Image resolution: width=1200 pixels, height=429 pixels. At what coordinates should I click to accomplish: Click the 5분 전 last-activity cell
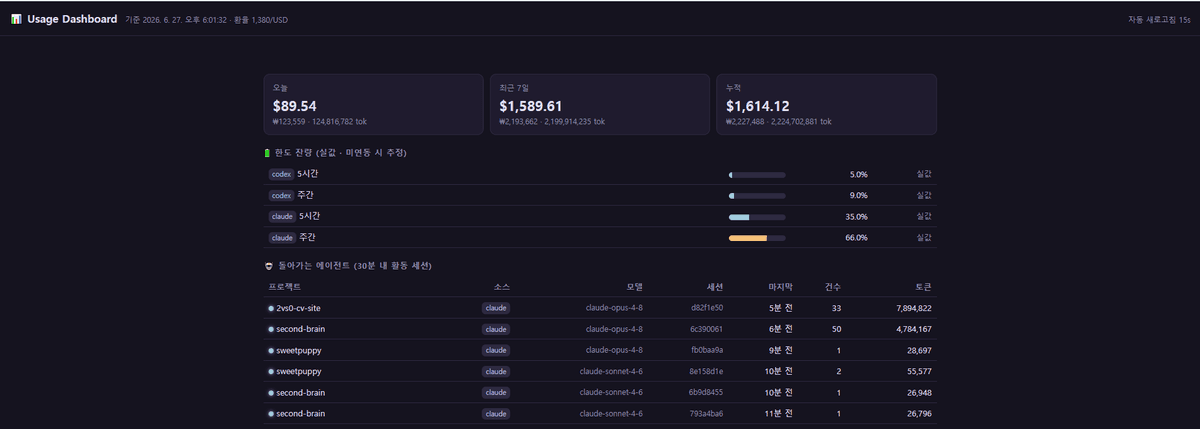(781, 308)
